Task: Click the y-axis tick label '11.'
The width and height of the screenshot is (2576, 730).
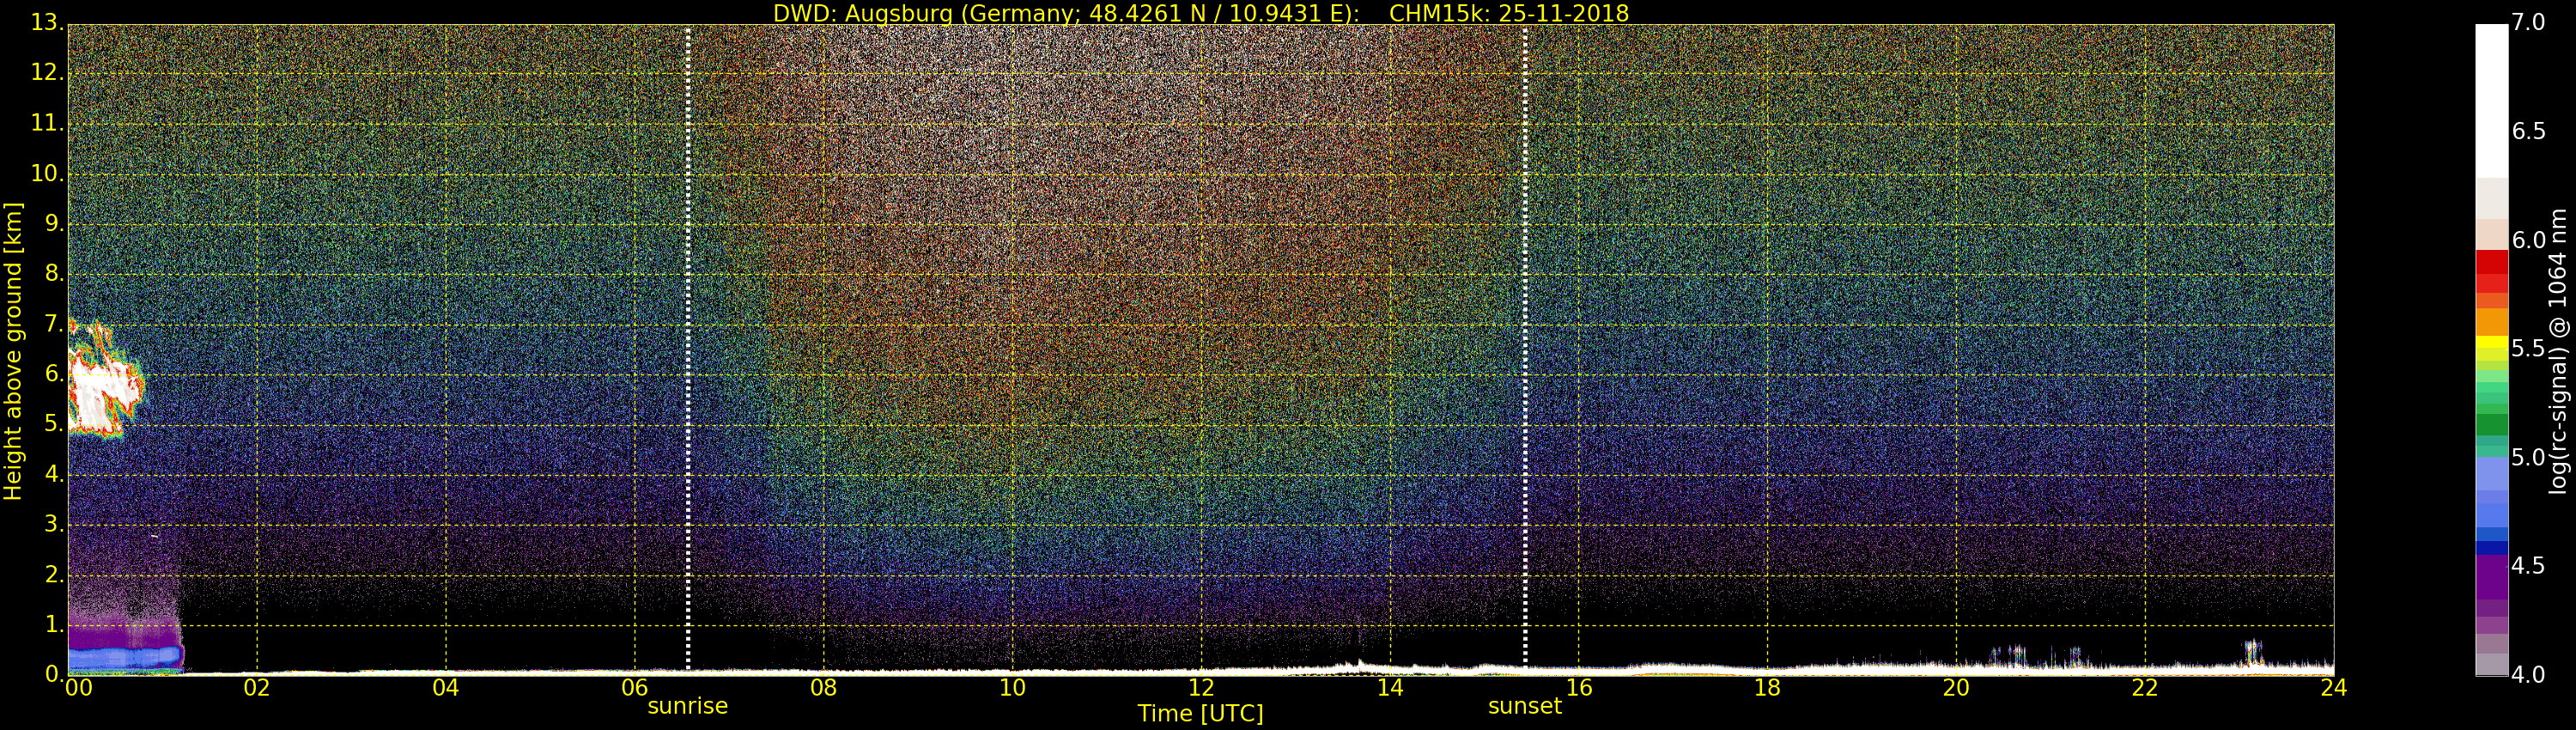Action: pos(47,124)
